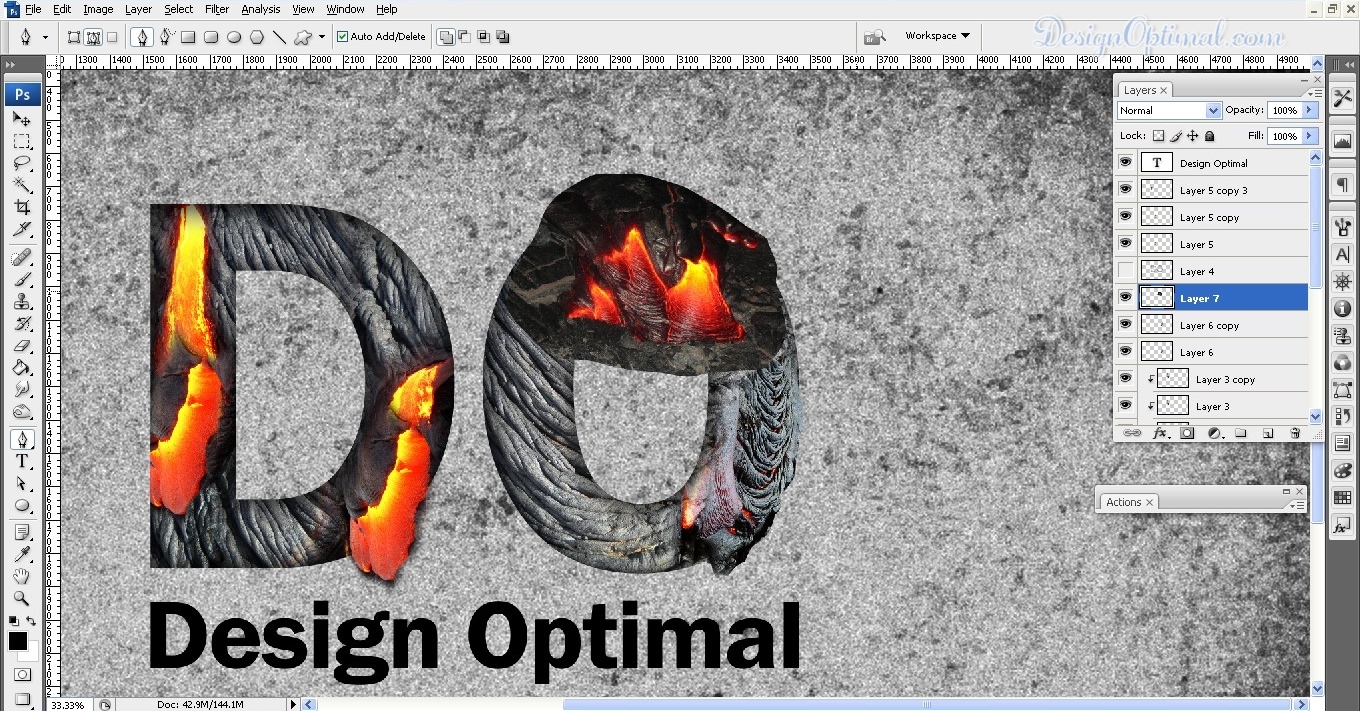The image size is (1360, 711).
Task: Choose the Rectangle shape in options bar
Action: point(188,37)
